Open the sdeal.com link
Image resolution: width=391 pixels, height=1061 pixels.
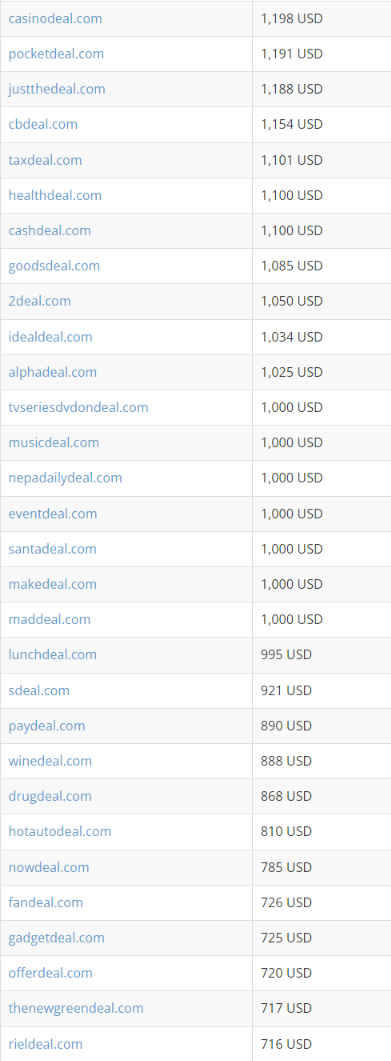39,690
